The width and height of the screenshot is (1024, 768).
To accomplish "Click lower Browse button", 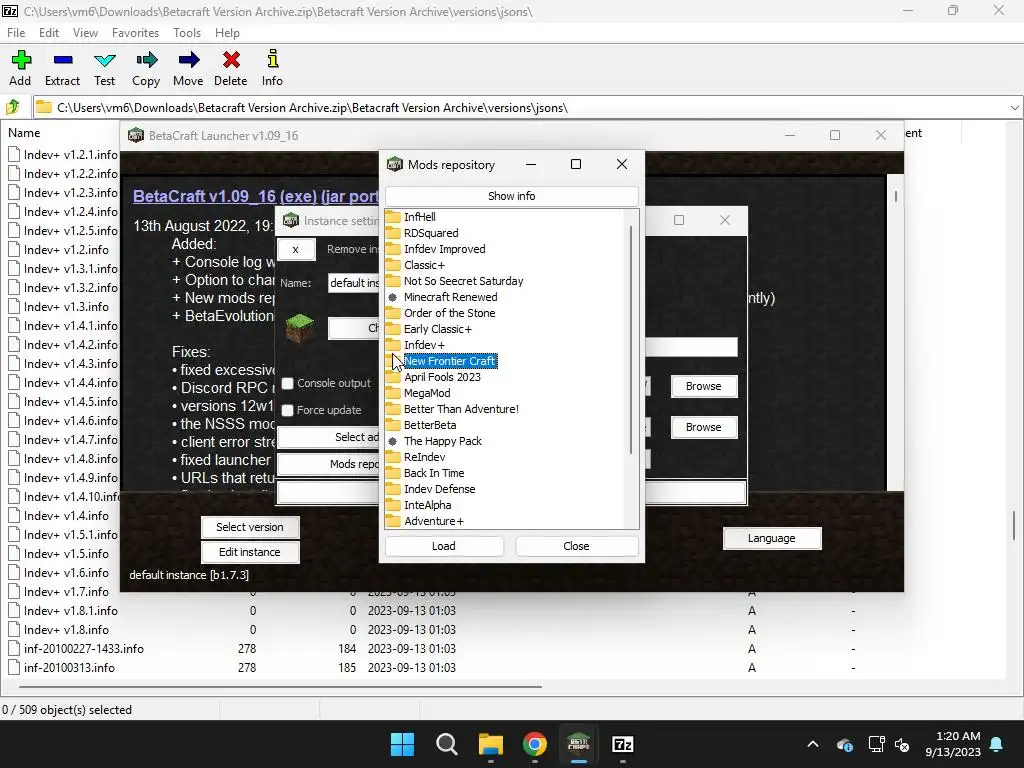I will click(704, 427).
